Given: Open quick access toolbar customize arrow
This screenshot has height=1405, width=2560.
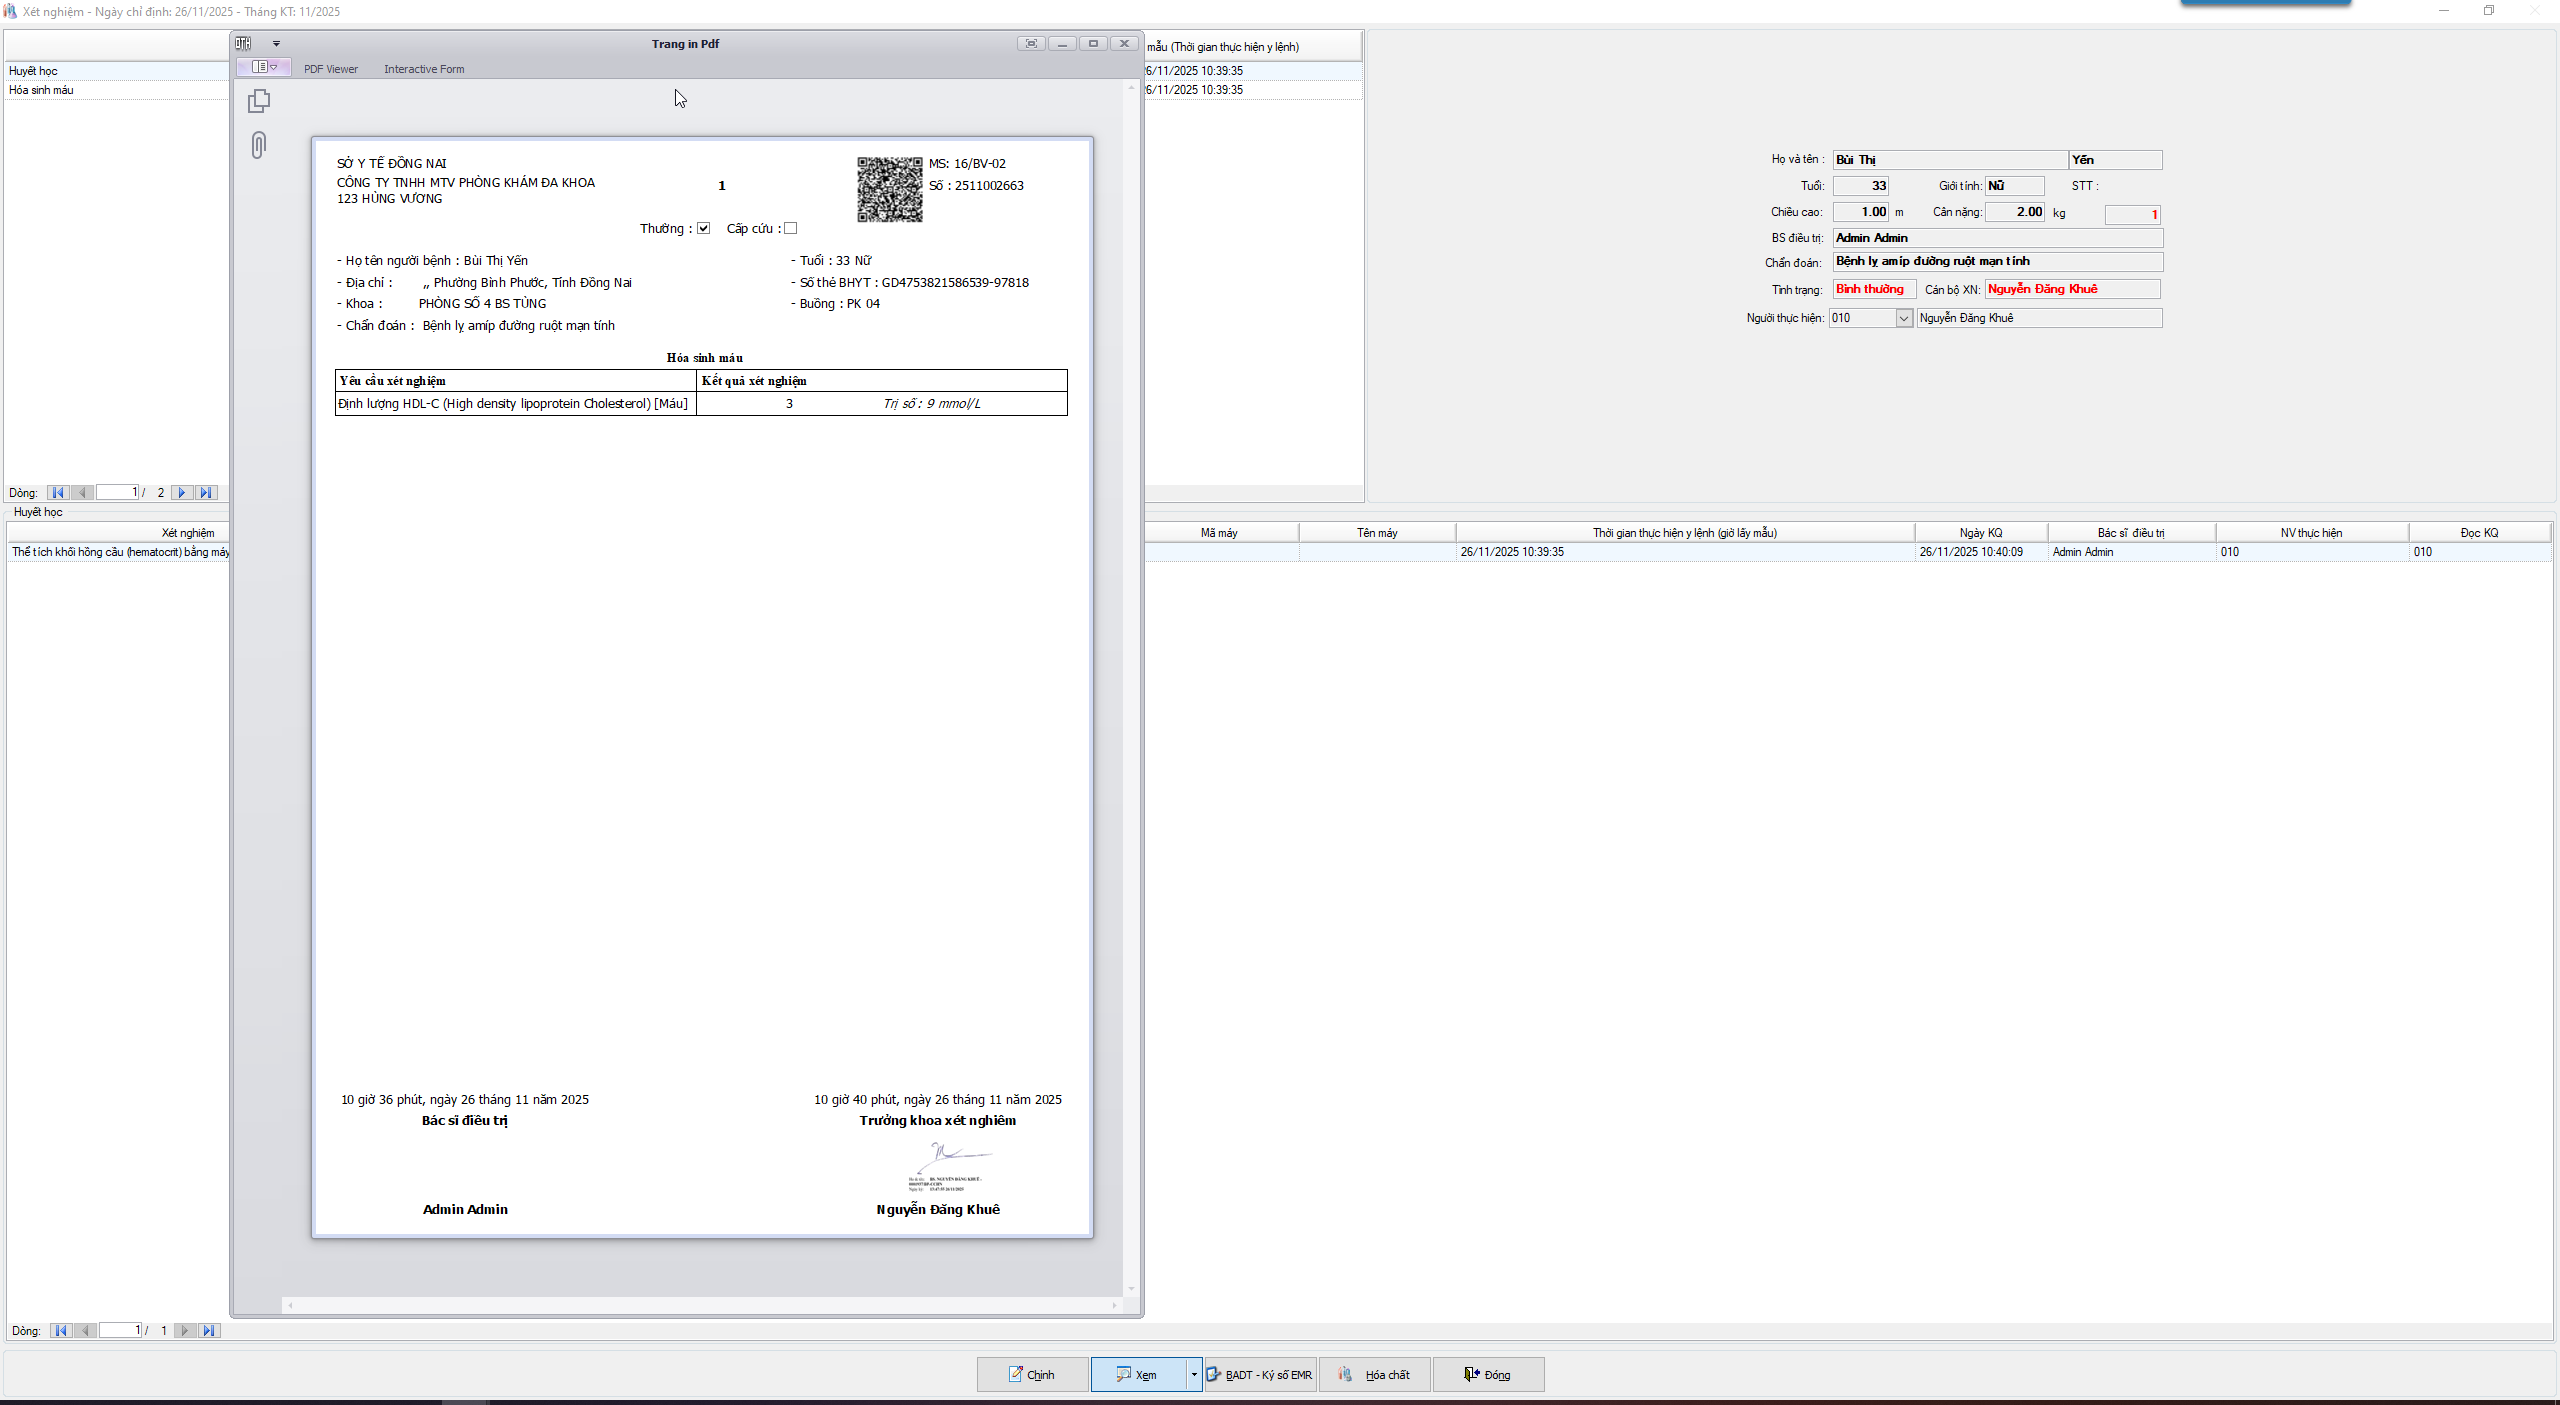Looking at the screenshot, I should [x=276, y=43].
